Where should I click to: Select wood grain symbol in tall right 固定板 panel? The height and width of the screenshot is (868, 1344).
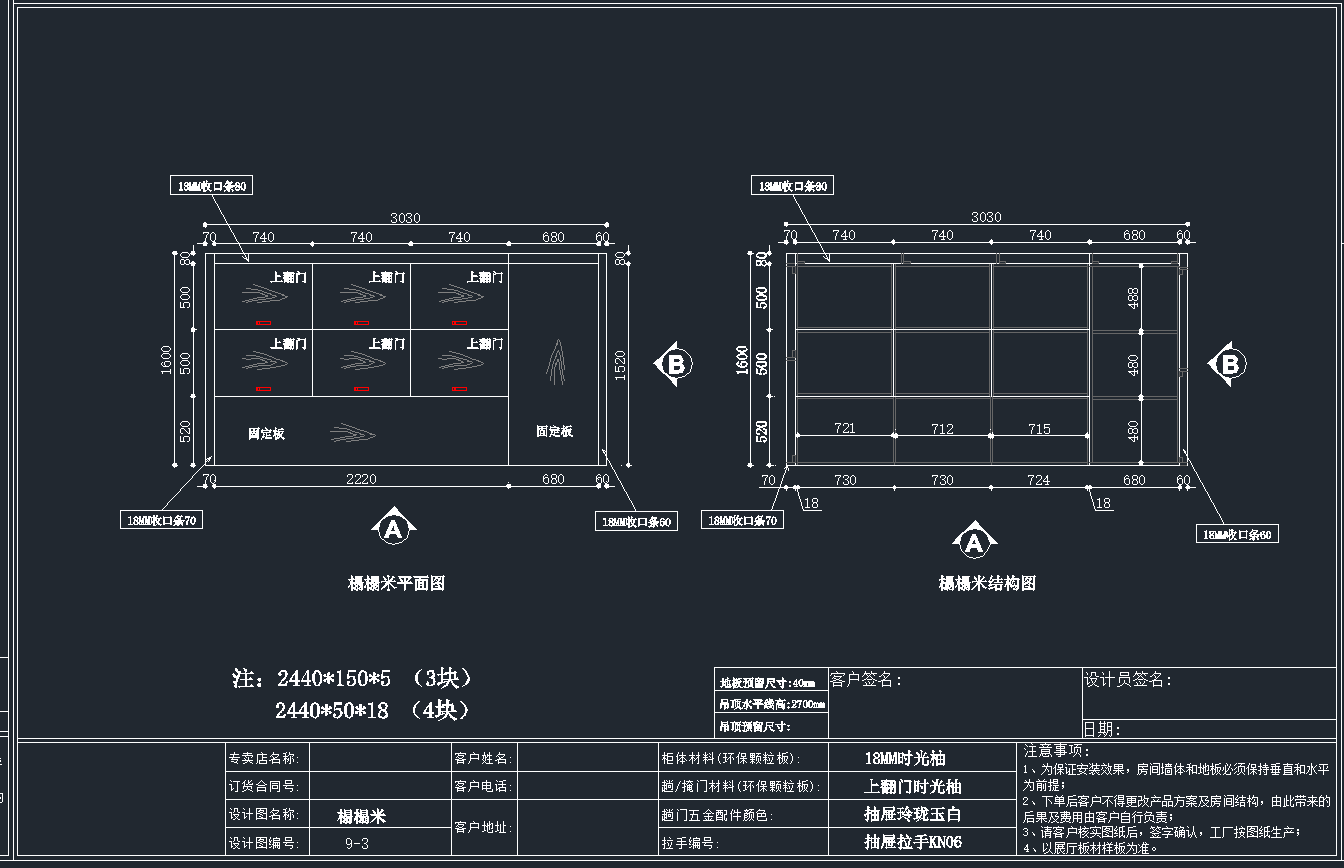click(555, 362)
